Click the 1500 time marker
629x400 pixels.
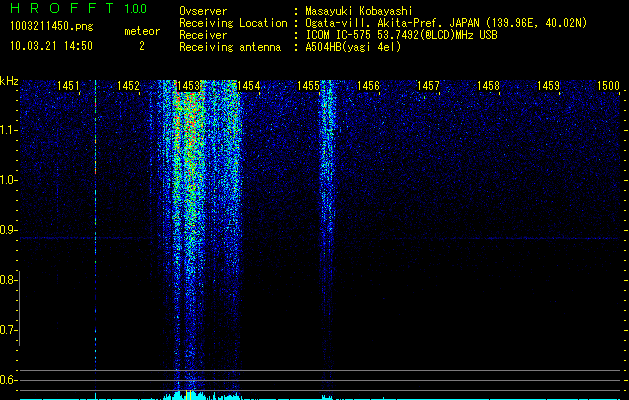608,85
